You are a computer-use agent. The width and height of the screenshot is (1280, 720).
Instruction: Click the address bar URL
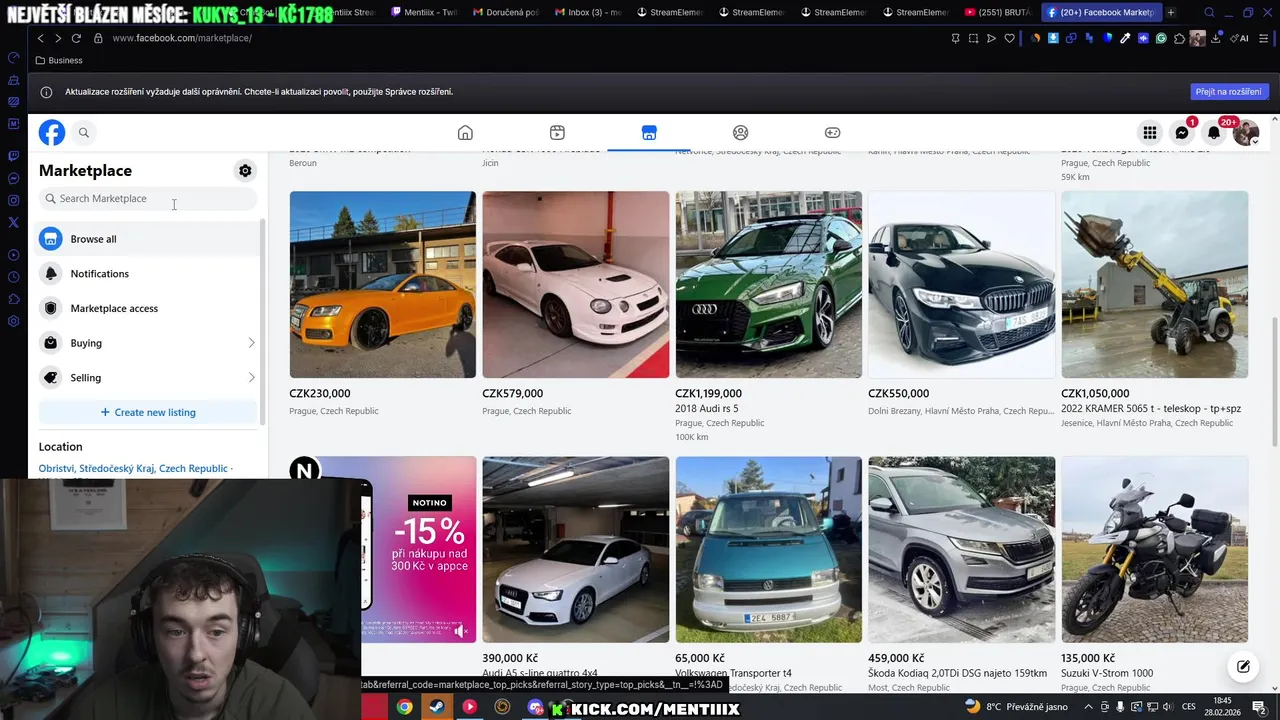pos(182,38)
